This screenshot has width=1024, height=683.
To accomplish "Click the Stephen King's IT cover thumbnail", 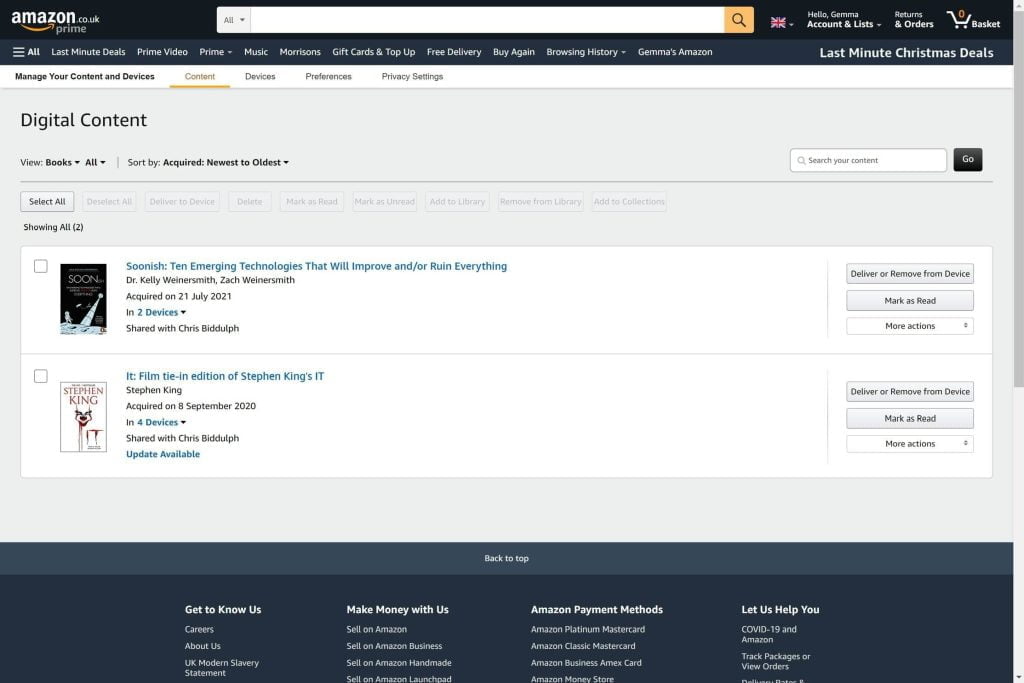I will 84,416.
